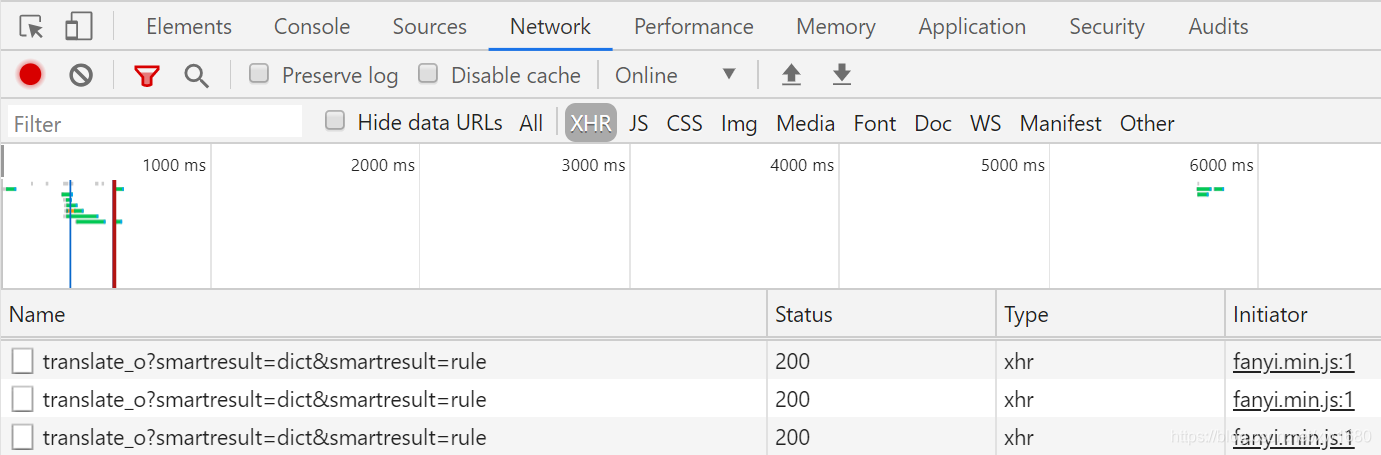
Task: Open search with the magnifying glass icon
Action: 197,75
